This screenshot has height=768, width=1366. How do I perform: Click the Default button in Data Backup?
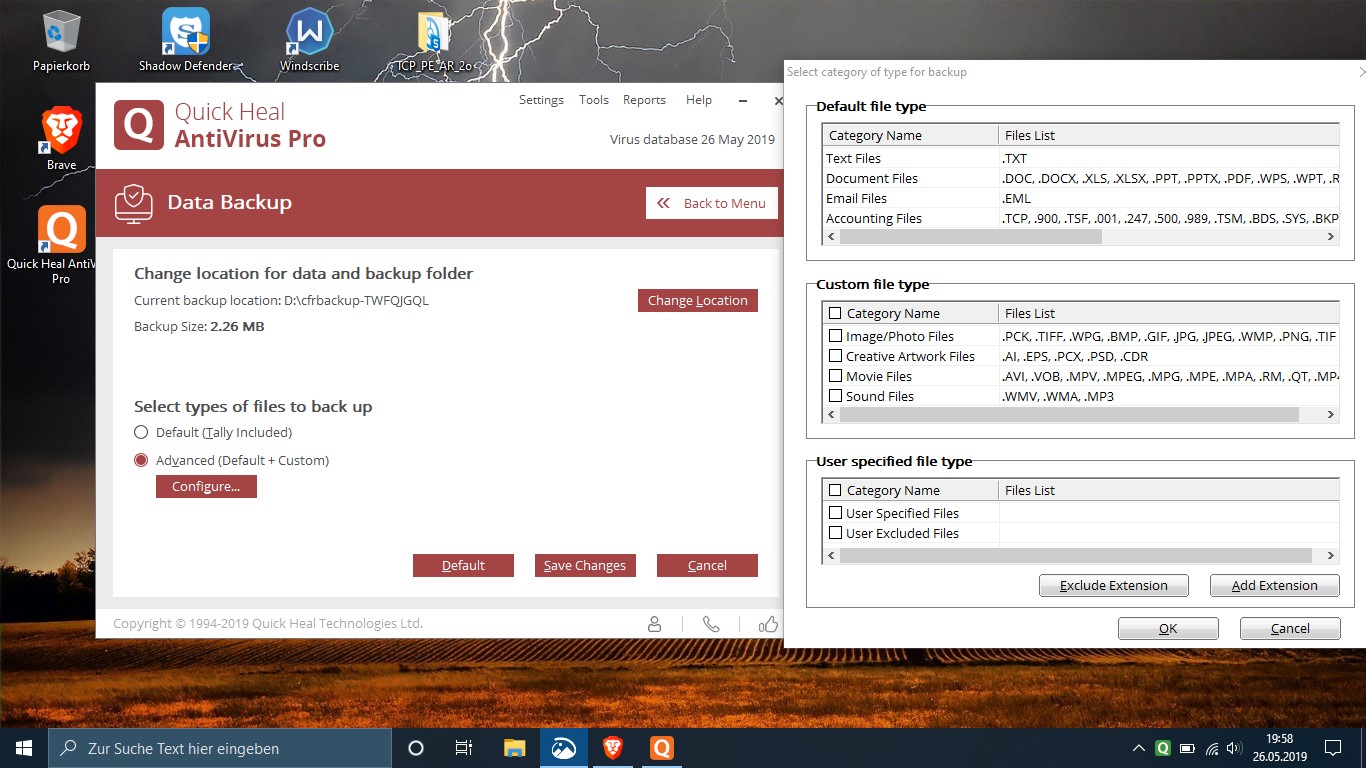pyautogui.click(x=463, y=565)
